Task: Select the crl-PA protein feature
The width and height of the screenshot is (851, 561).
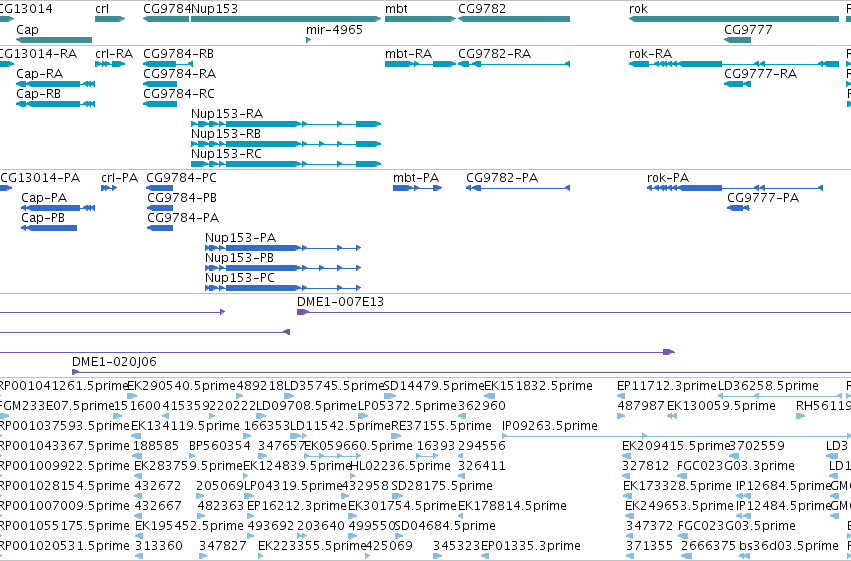Action: tap(109, 188)
